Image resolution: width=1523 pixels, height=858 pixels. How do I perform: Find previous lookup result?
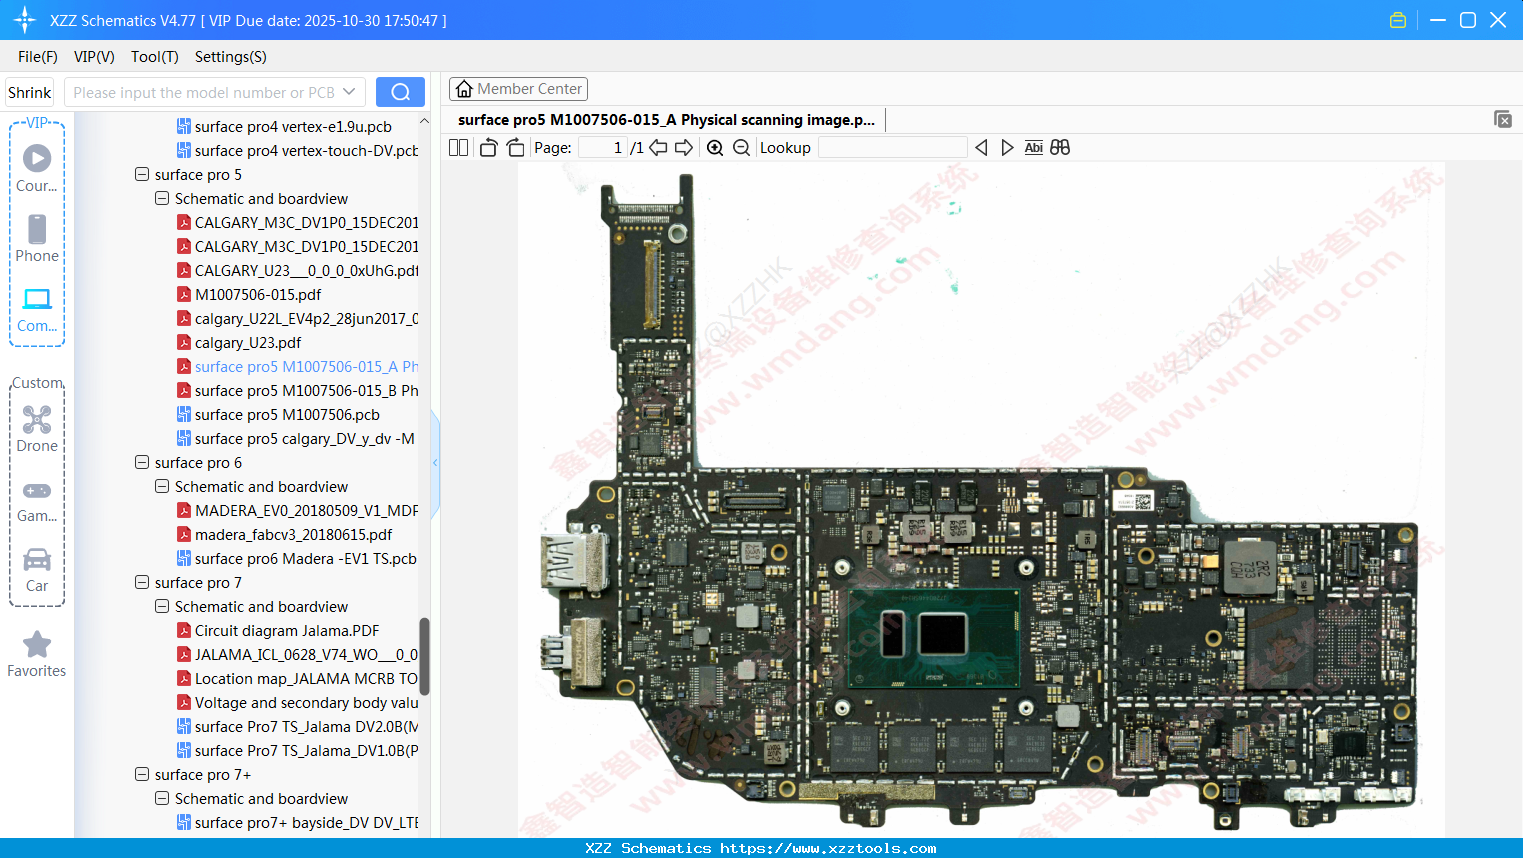(x=981, y=147)
